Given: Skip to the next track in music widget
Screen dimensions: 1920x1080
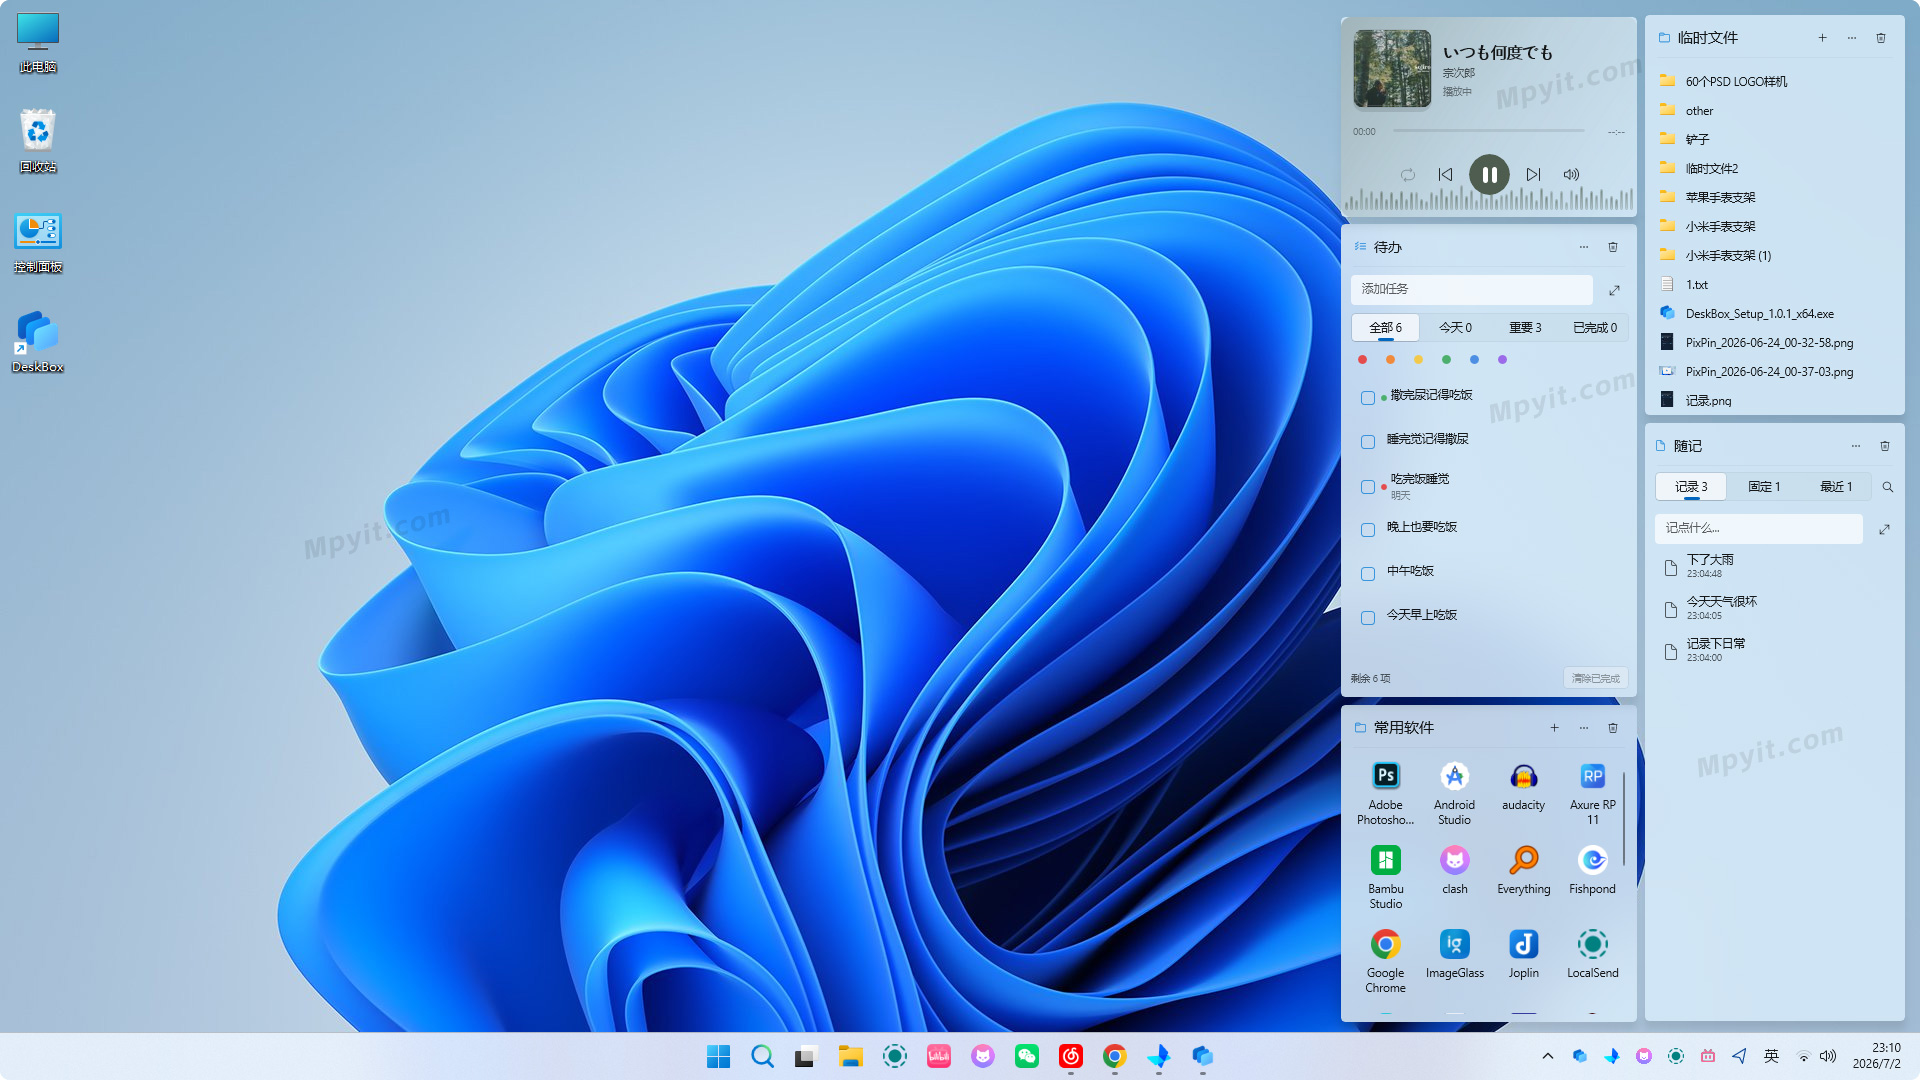Looking at the screenshot, I should (1533, 175).
